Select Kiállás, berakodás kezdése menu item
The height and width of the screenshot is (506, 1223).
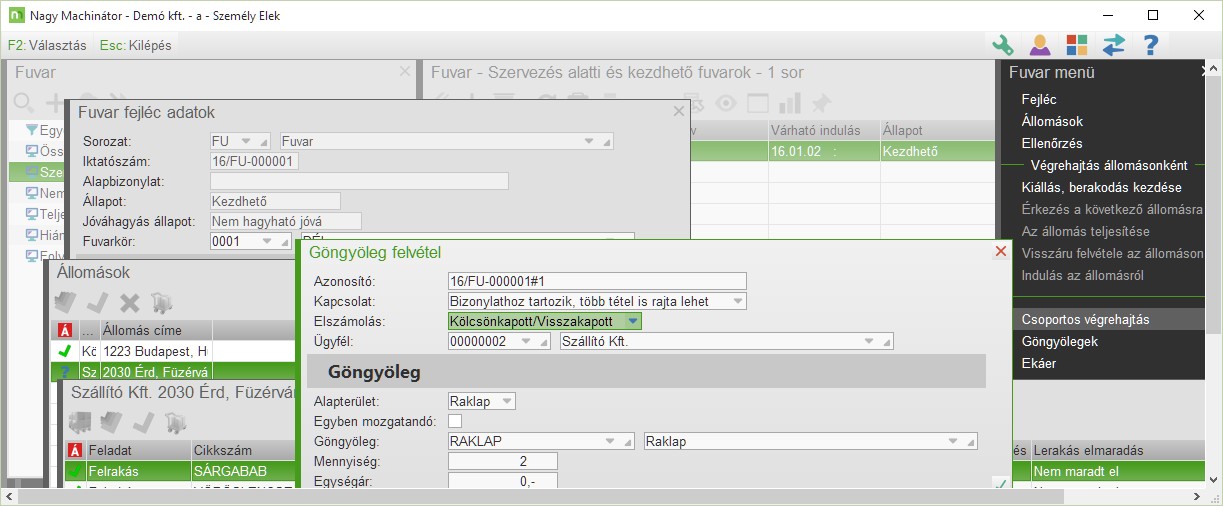click(1101, 187)
